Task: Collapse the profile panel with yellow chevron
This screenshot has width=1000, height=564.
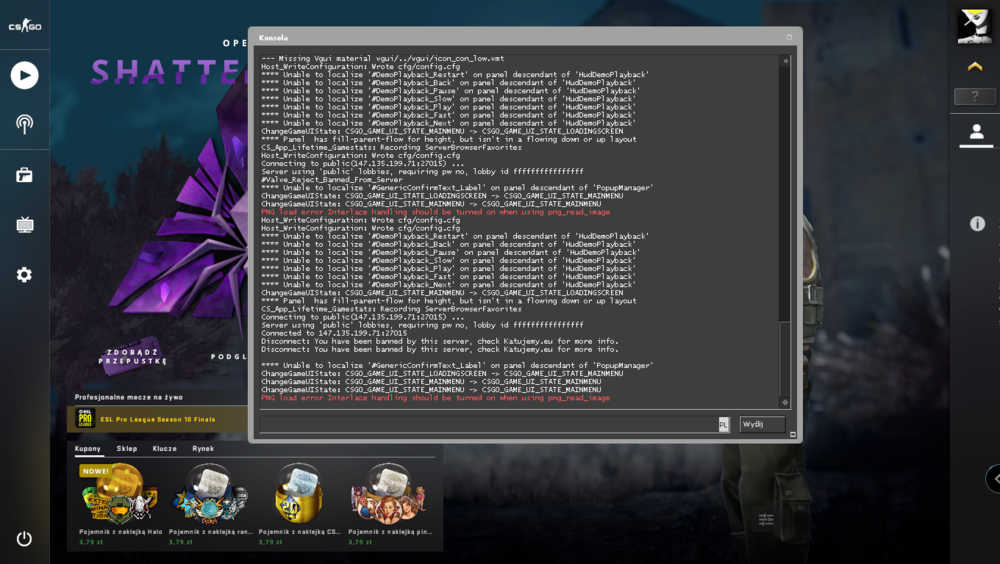Action: tap(974, 66)
